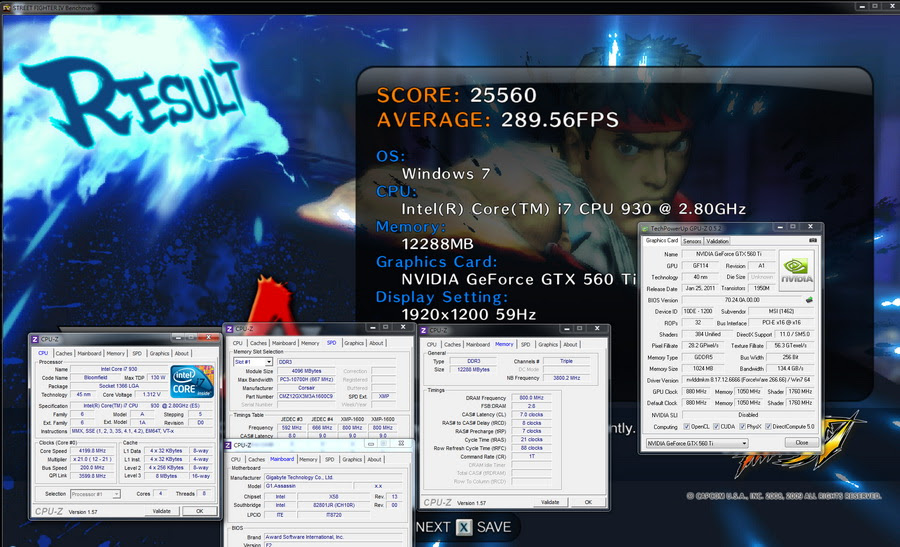
Task: Click the DRAM Frequency value '800.0 MHz'
Action: [x=532, y=397]
